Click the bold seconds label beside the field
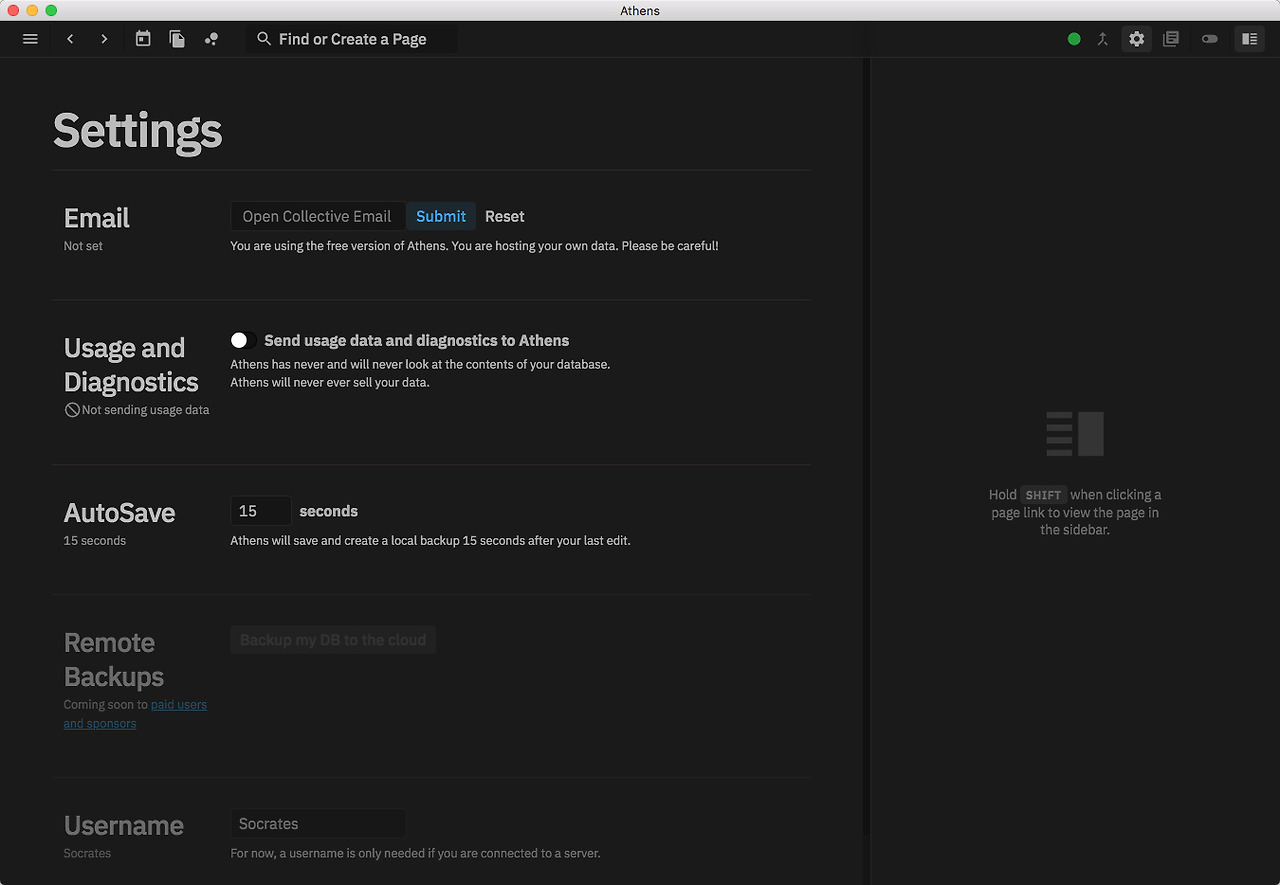The height and width of the screenshot is (885, 1280). coord(329,511)
